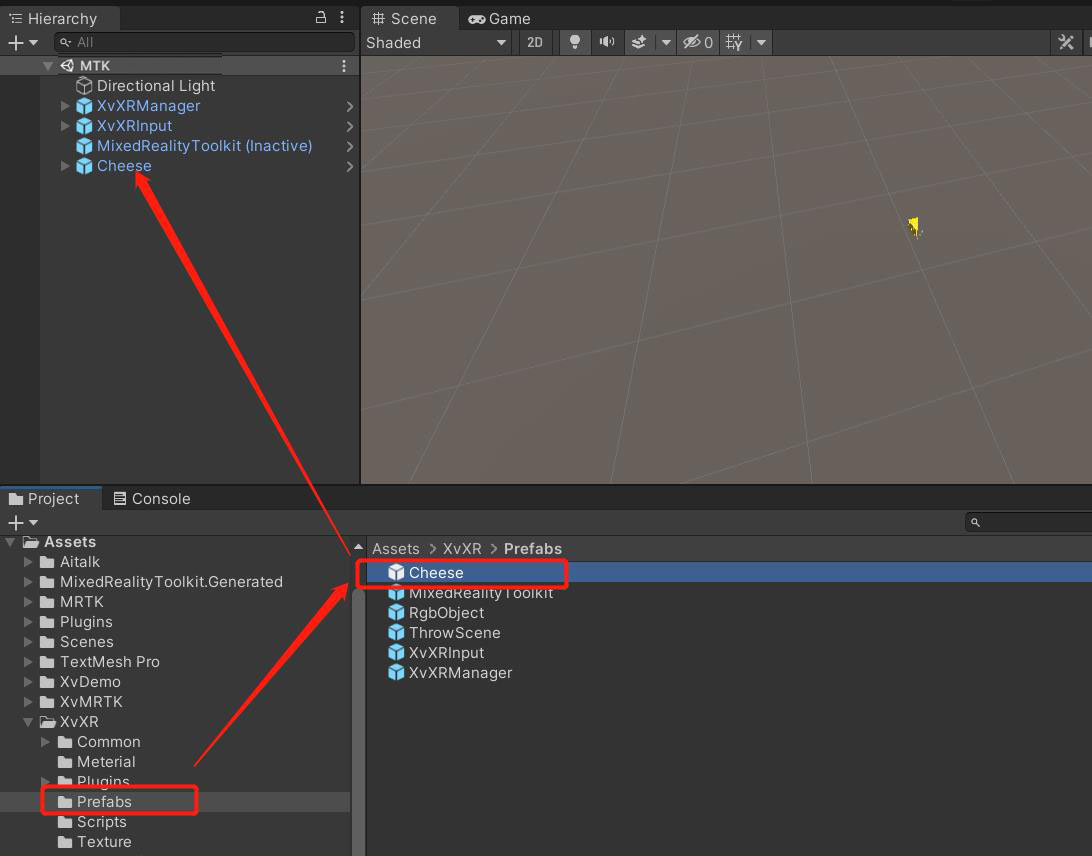Expand the Plugins folder under Assets
Viewport: 1092px width, 856px height.
coord(28,622)
